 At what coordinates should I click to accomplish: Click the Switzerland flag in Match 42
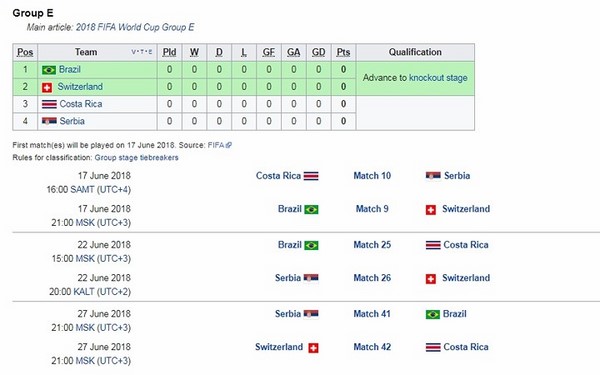pyautogui.click(x=313, y=348)
